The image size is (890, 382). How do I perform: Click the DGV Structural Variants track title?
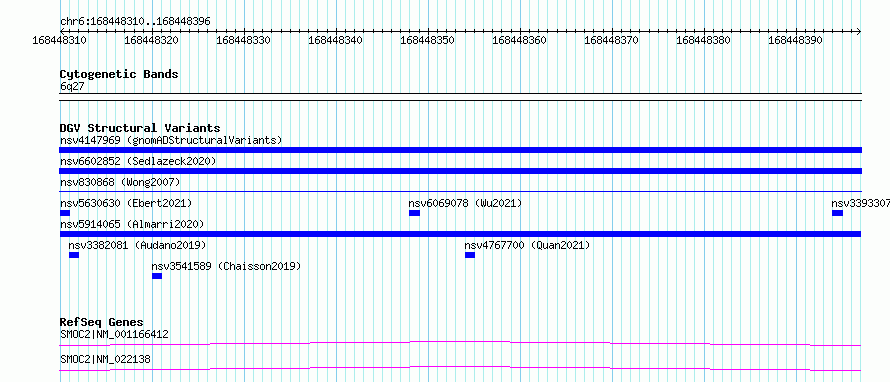pos(140,128)
